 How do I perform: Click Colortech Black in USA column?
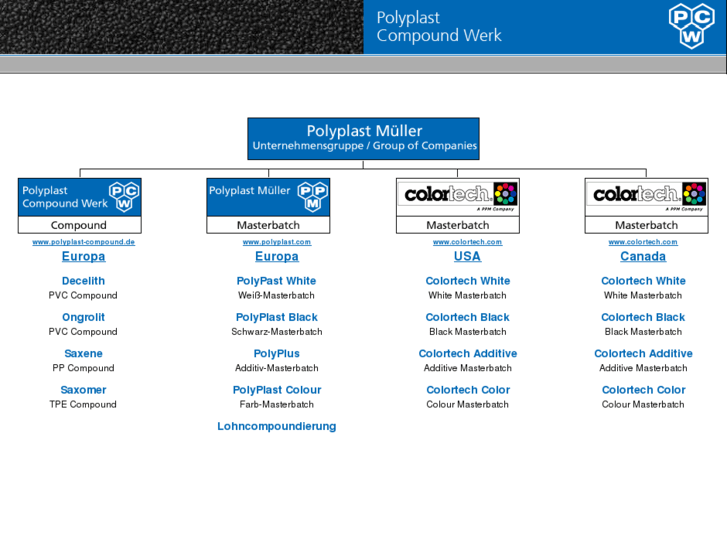pyautogui.click(x=467, y=317)
